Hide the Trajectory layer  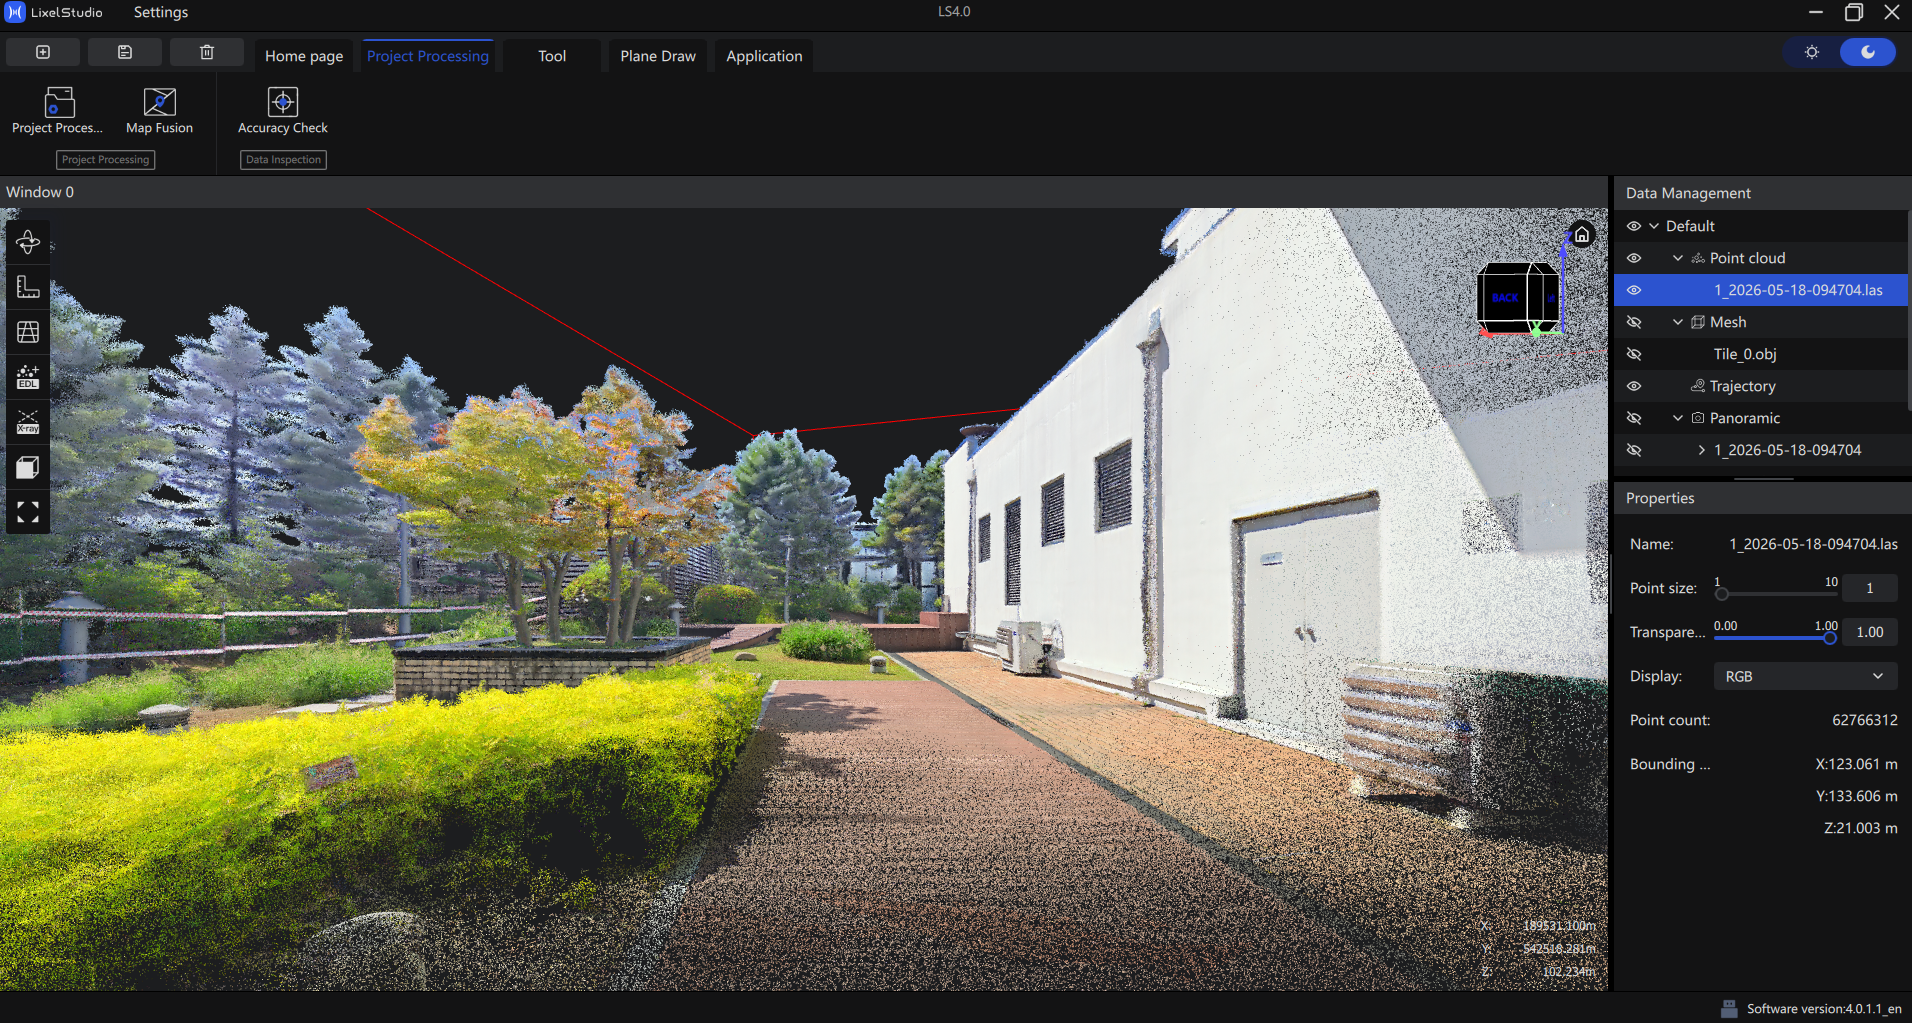point(1634,386)
